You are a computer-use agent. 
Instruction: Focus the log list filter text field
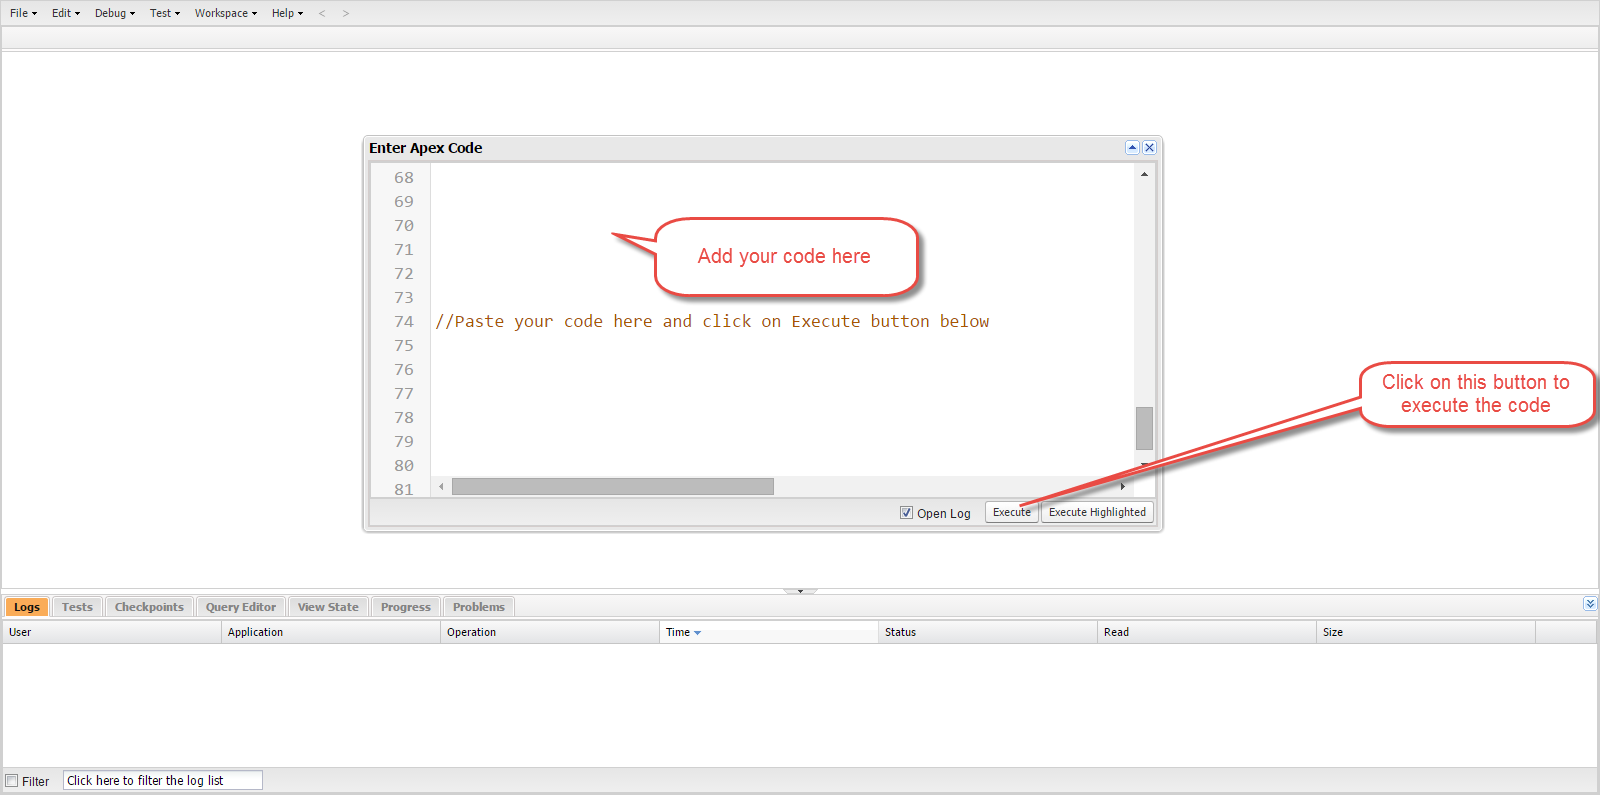[163, 781]
